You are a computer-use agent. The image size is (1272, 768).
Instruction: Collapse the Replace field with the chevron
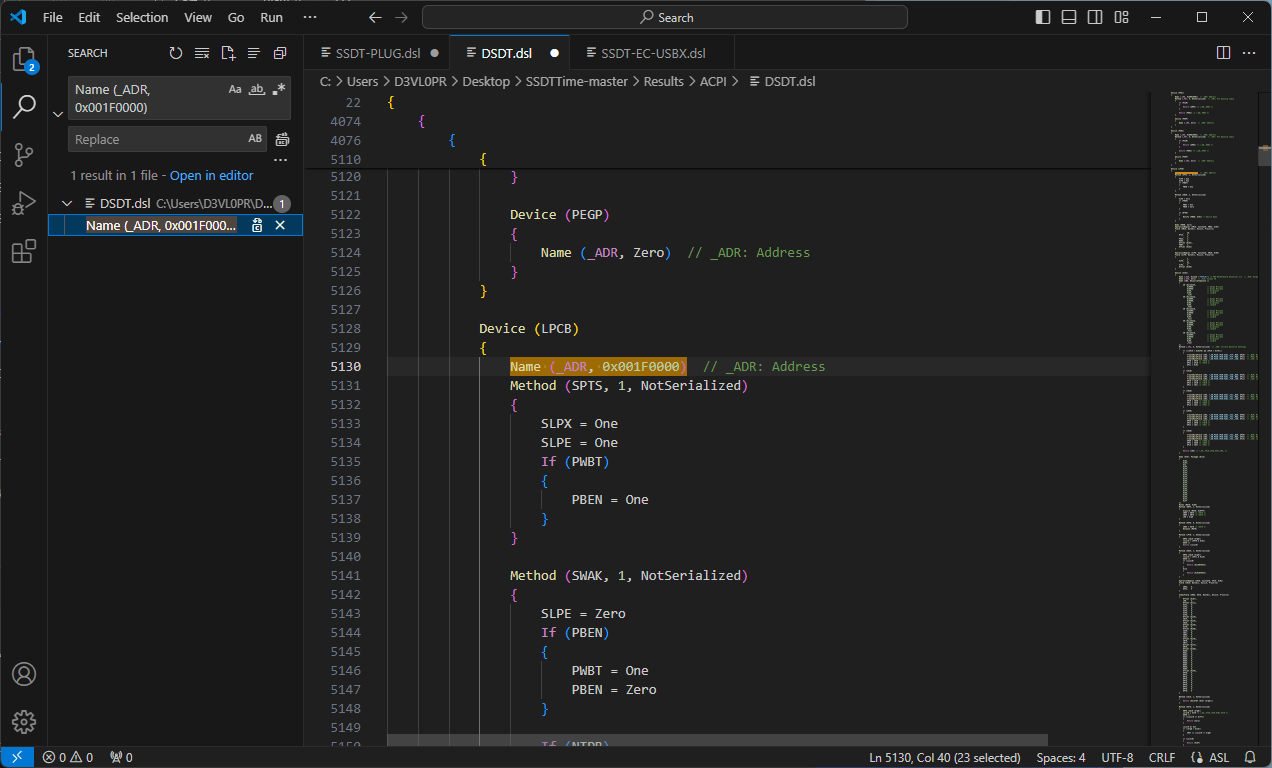tap(57, 114)
